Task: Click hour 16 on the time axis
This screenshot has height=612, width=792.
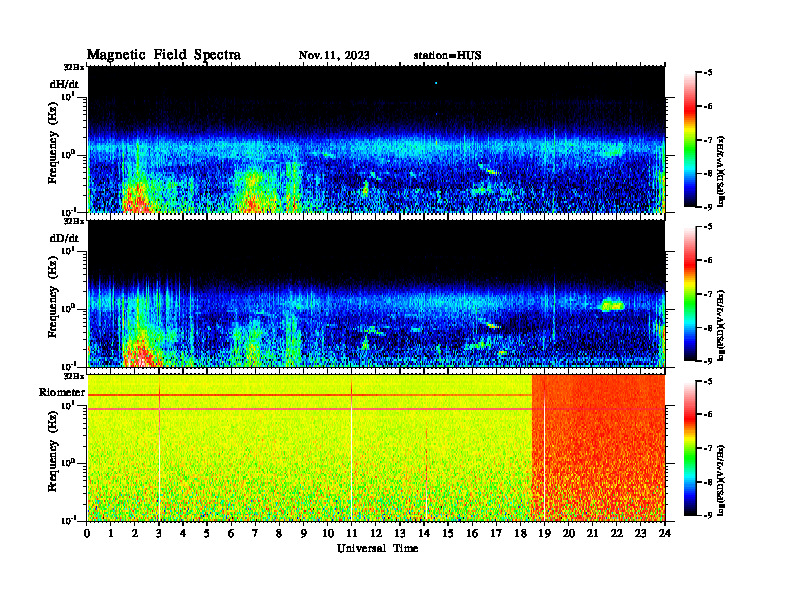Action: pyautogui.click(x=472, y=533)
